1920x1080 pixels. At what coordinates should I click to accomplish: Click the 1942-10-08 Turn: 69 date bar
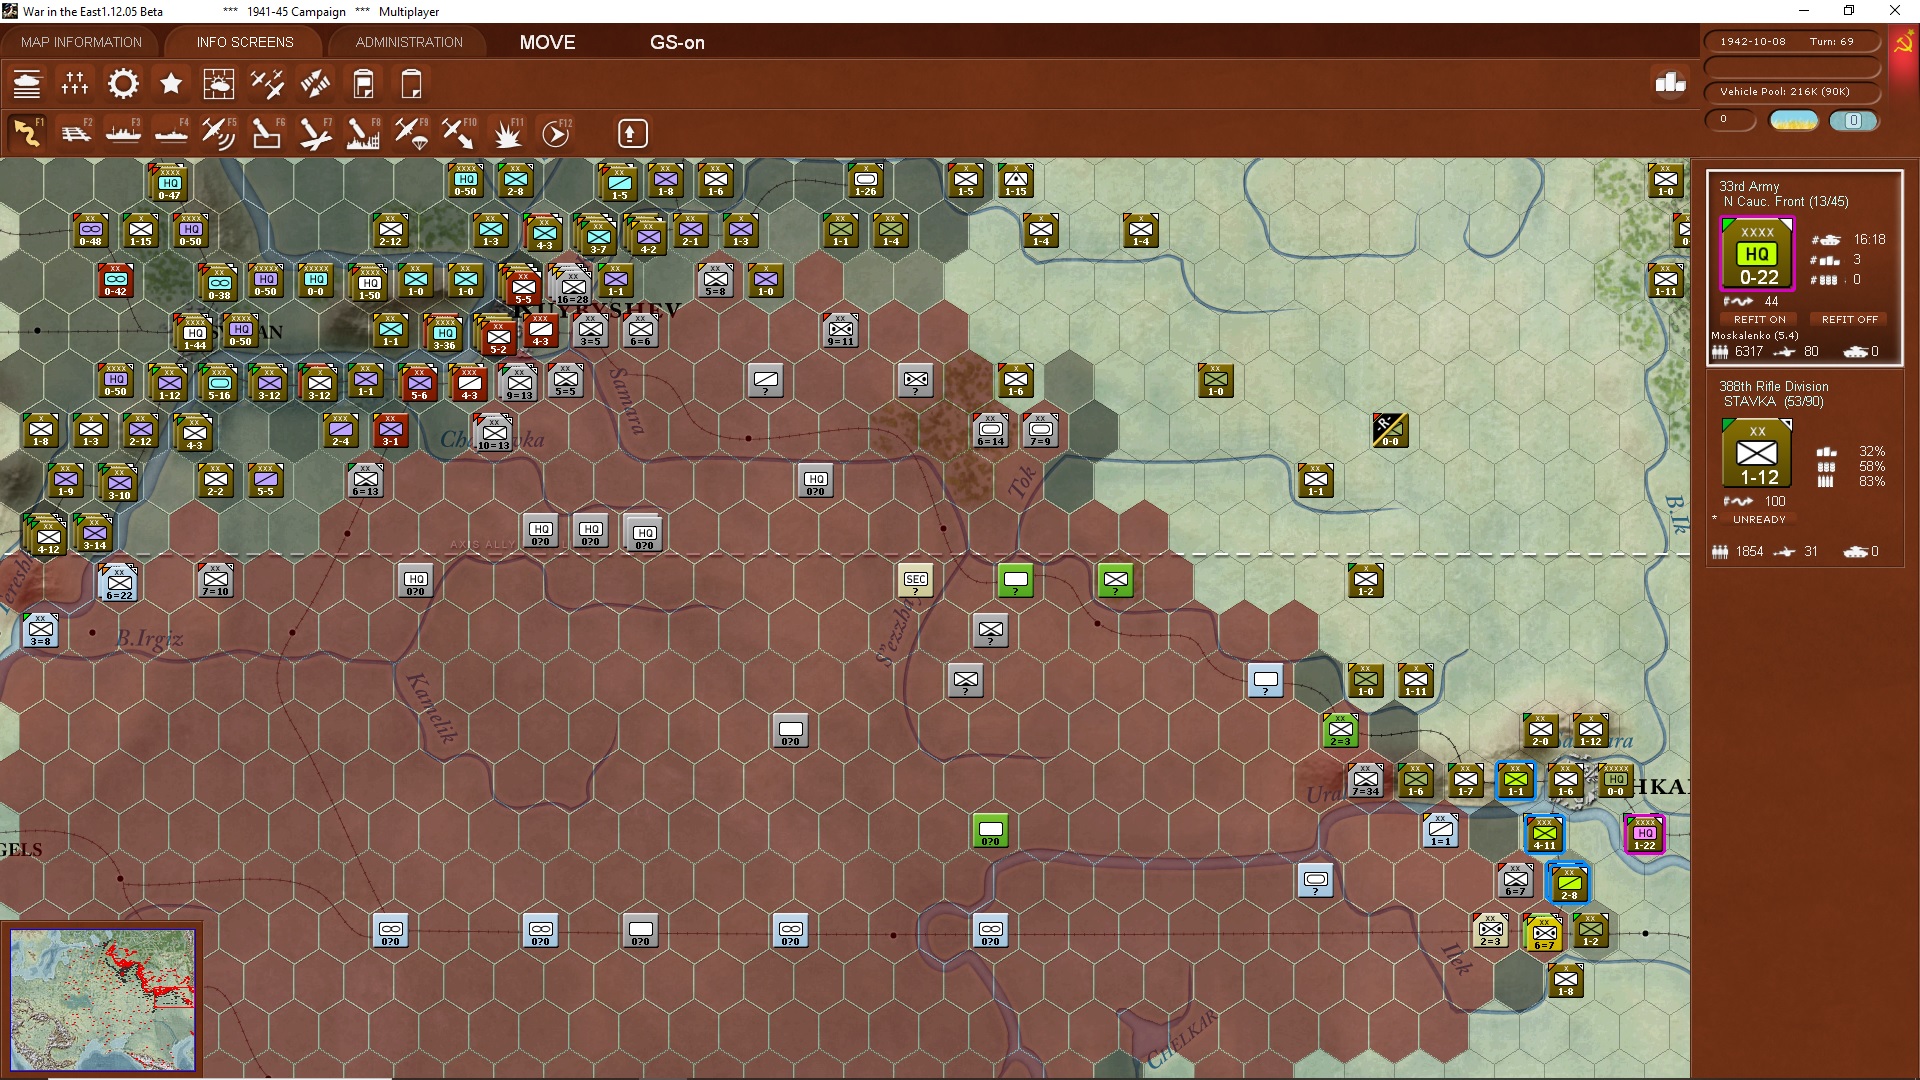coord(1791,42)
